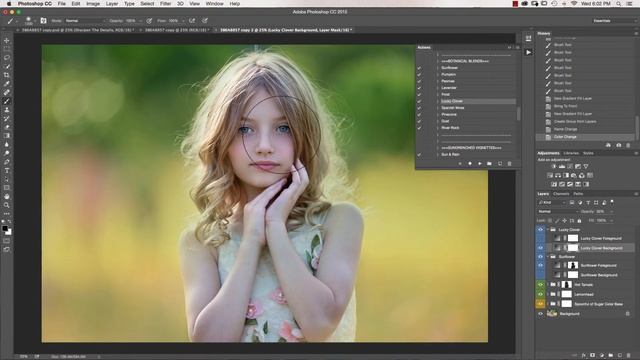Select the Type tool
Image resolution: width=640 pixels, height=360 pixels.
pos(7,171)
